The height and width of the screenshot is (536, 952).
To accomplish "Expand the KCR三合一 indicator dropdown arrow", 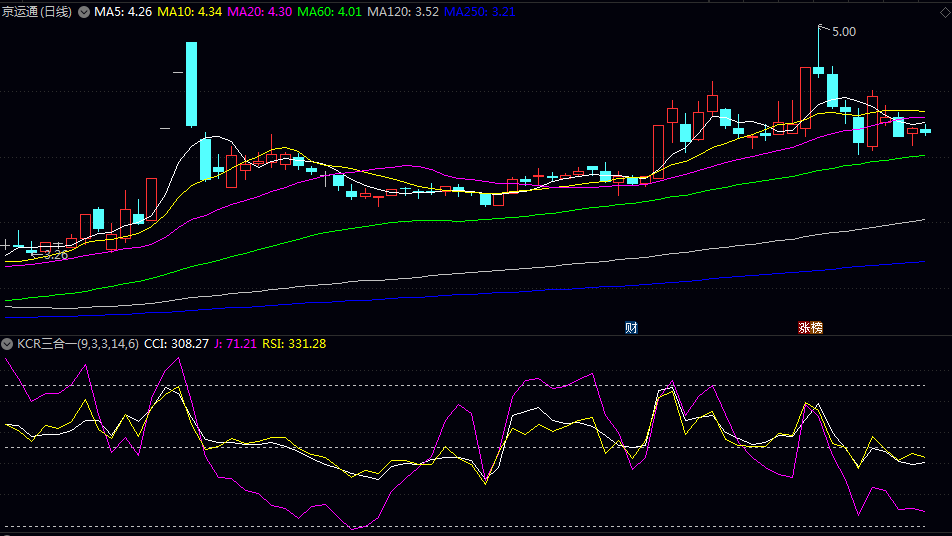I will point(8,344).
